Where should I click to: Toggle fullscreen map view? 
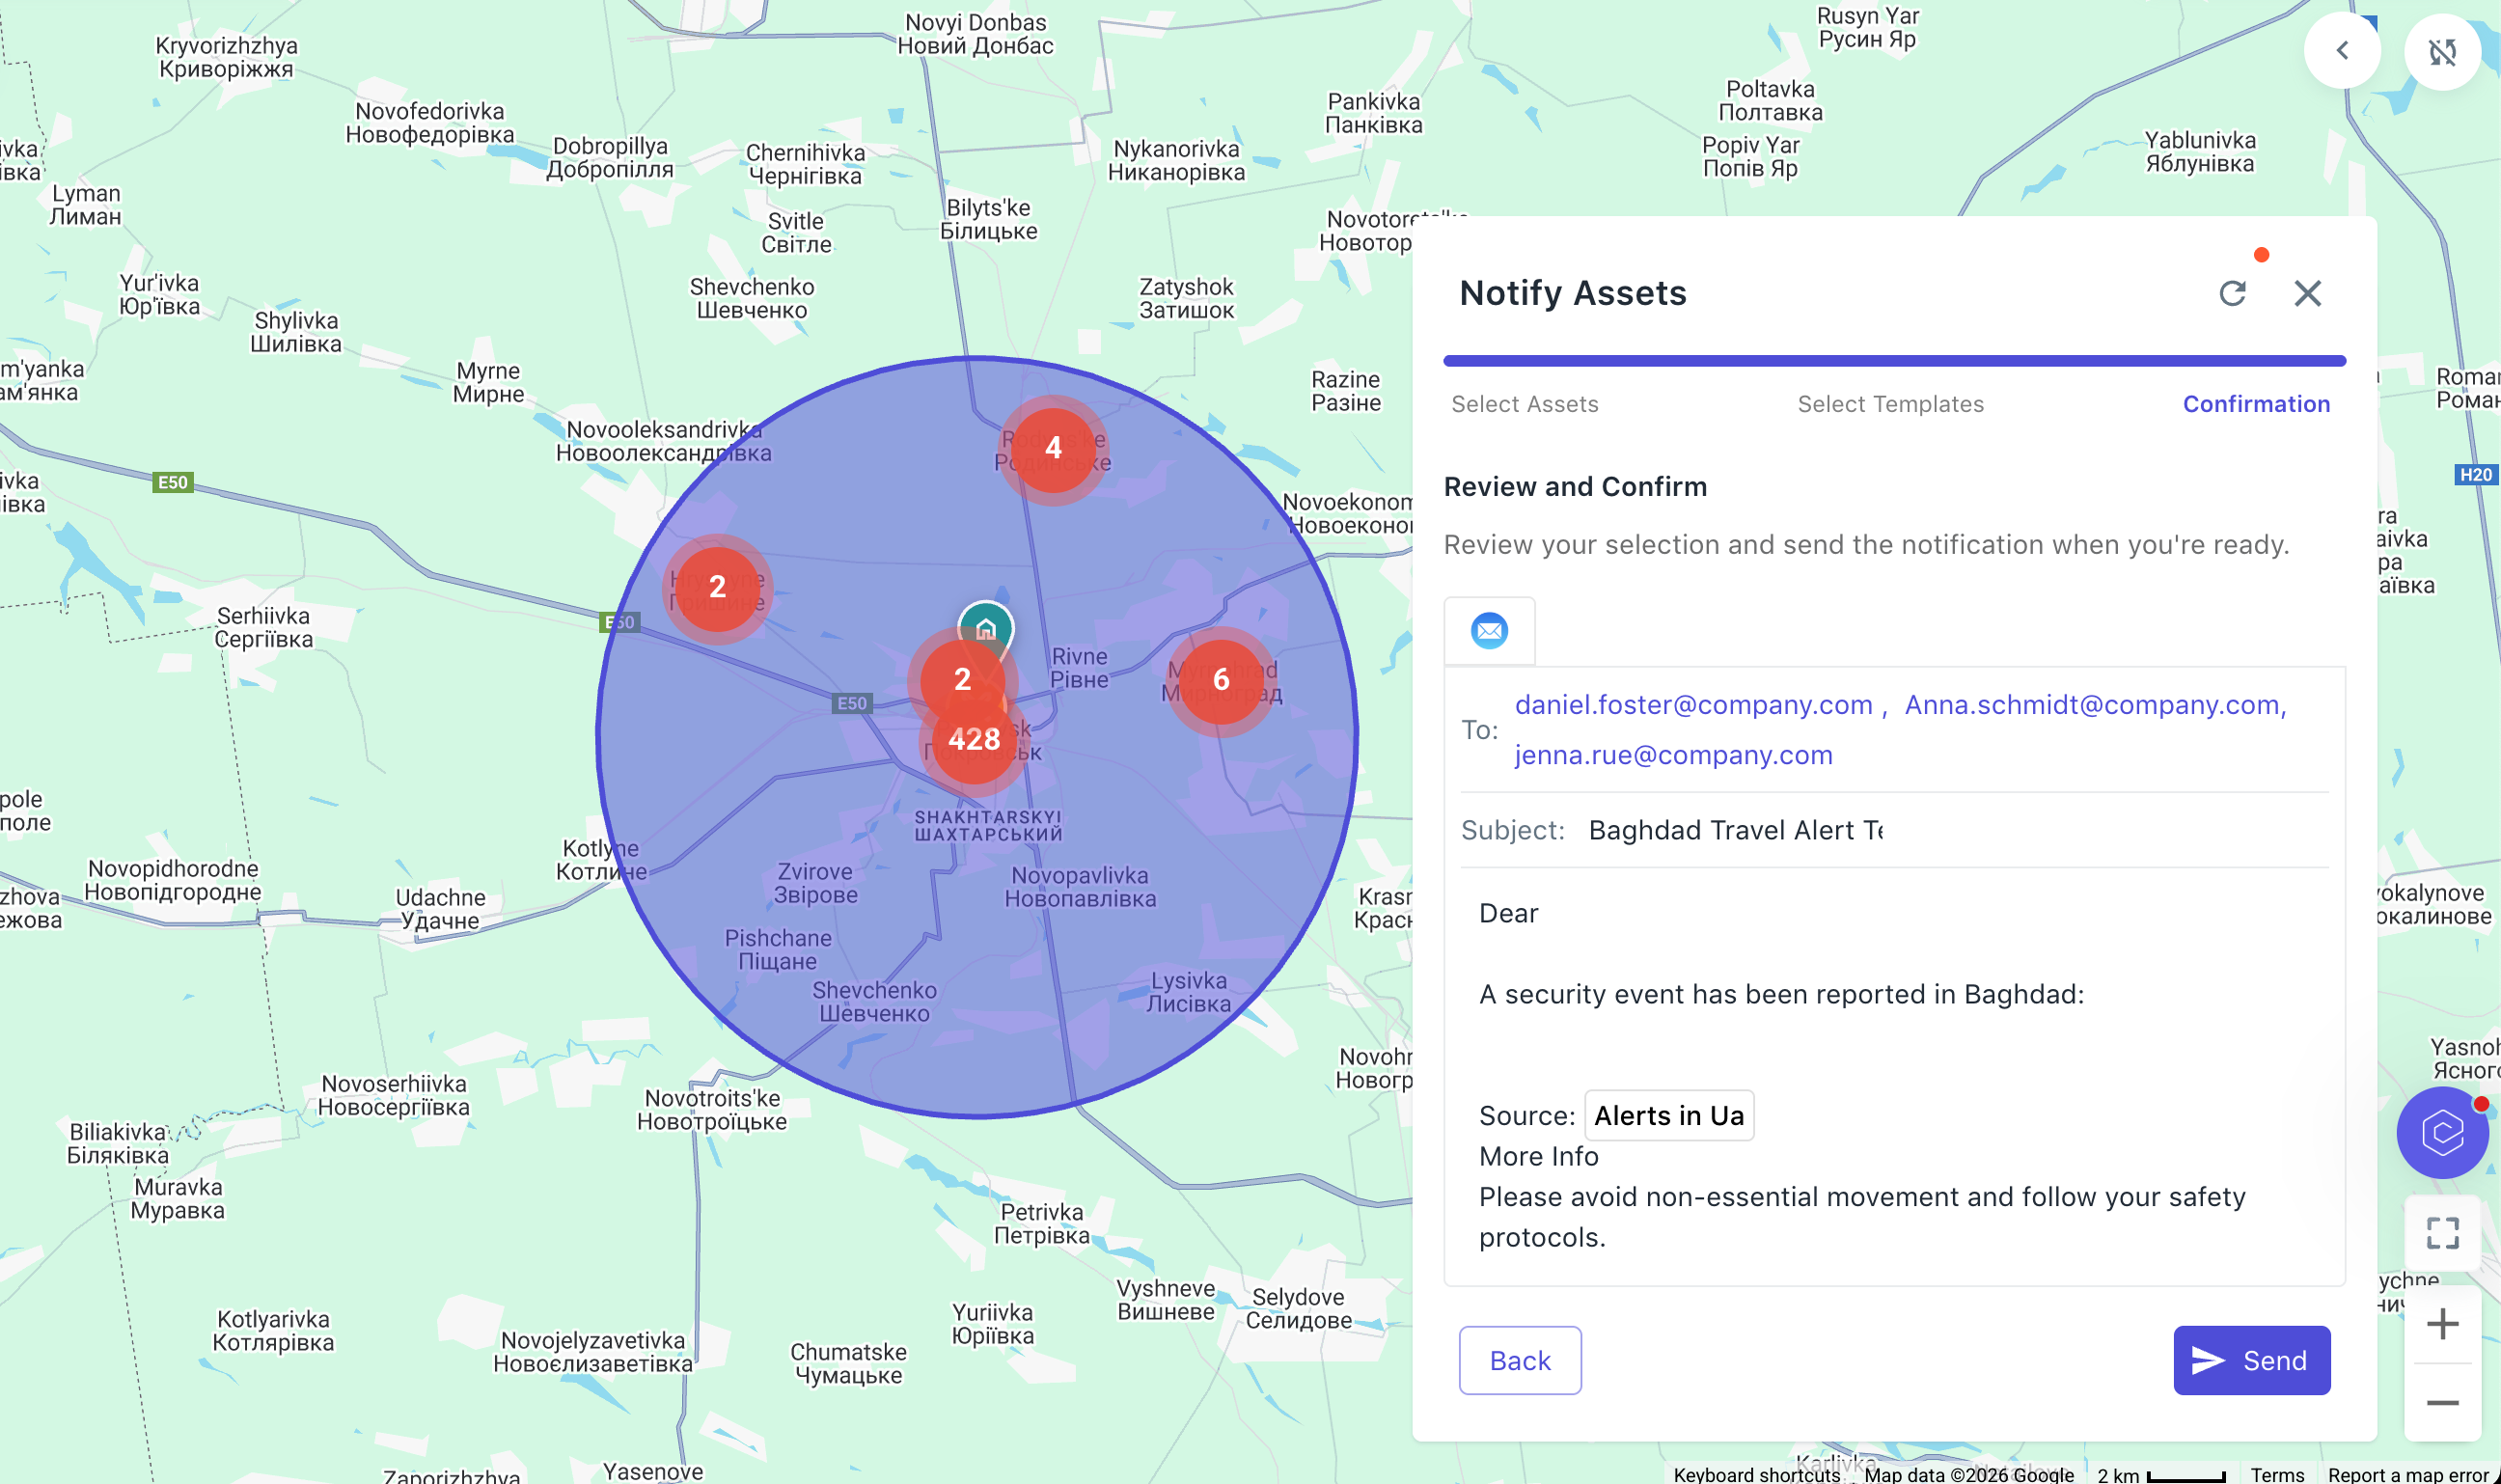tap(2442, 1233)
